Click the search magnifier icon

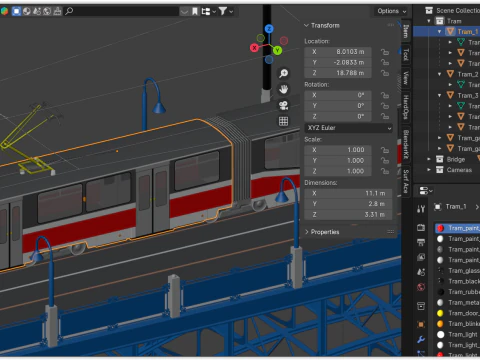coord(69,11)
